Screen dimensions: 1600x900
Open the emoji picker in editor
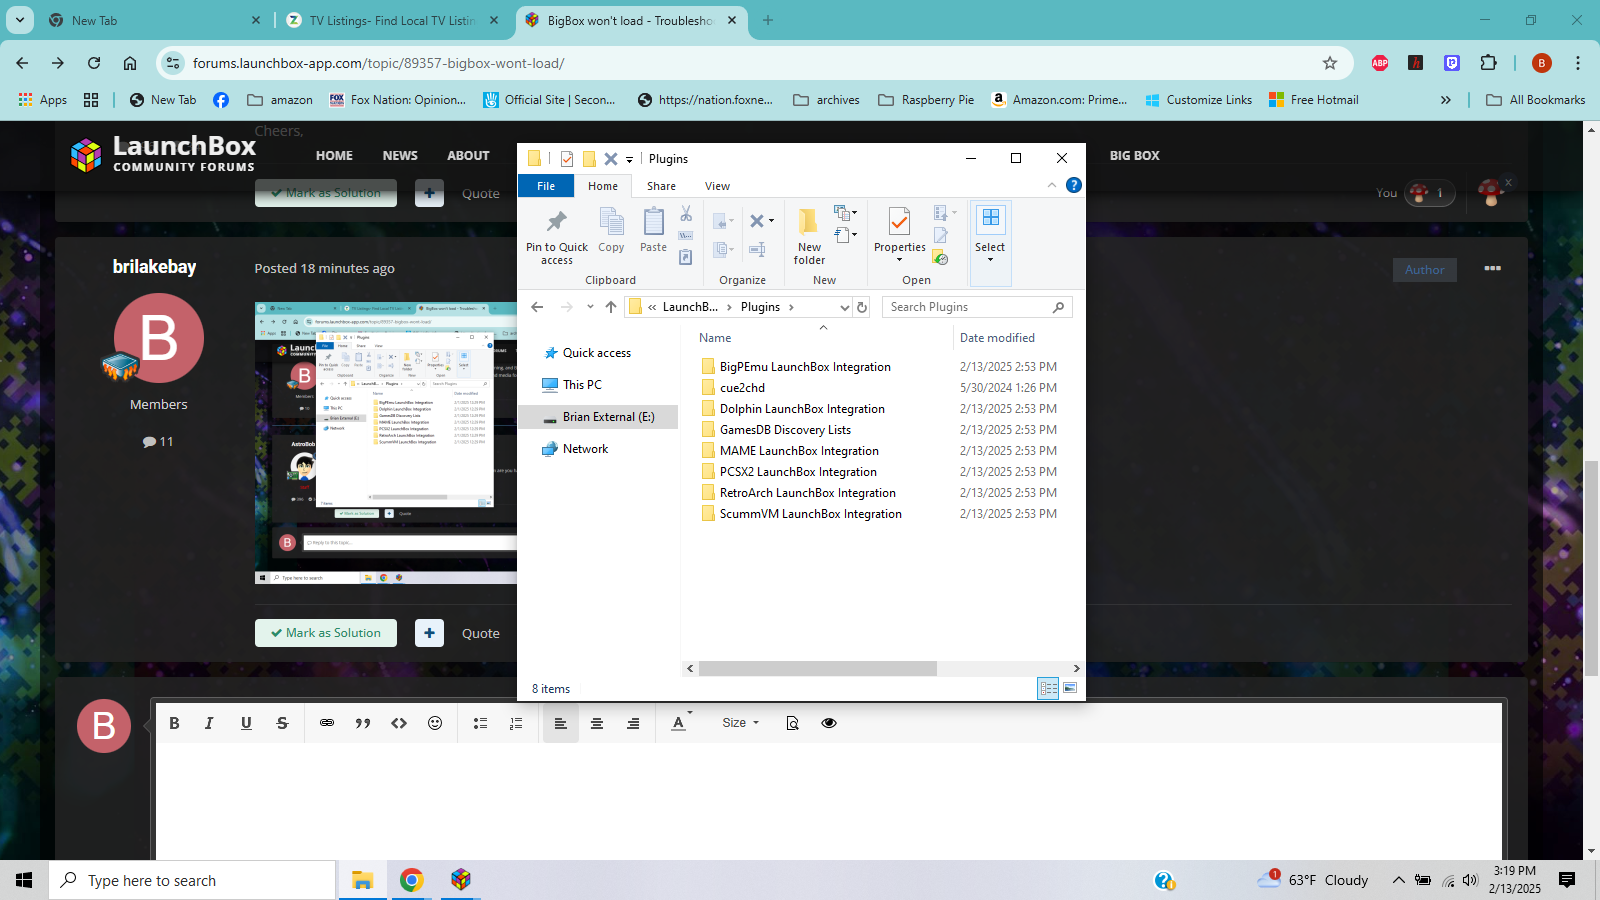point(435,723)
